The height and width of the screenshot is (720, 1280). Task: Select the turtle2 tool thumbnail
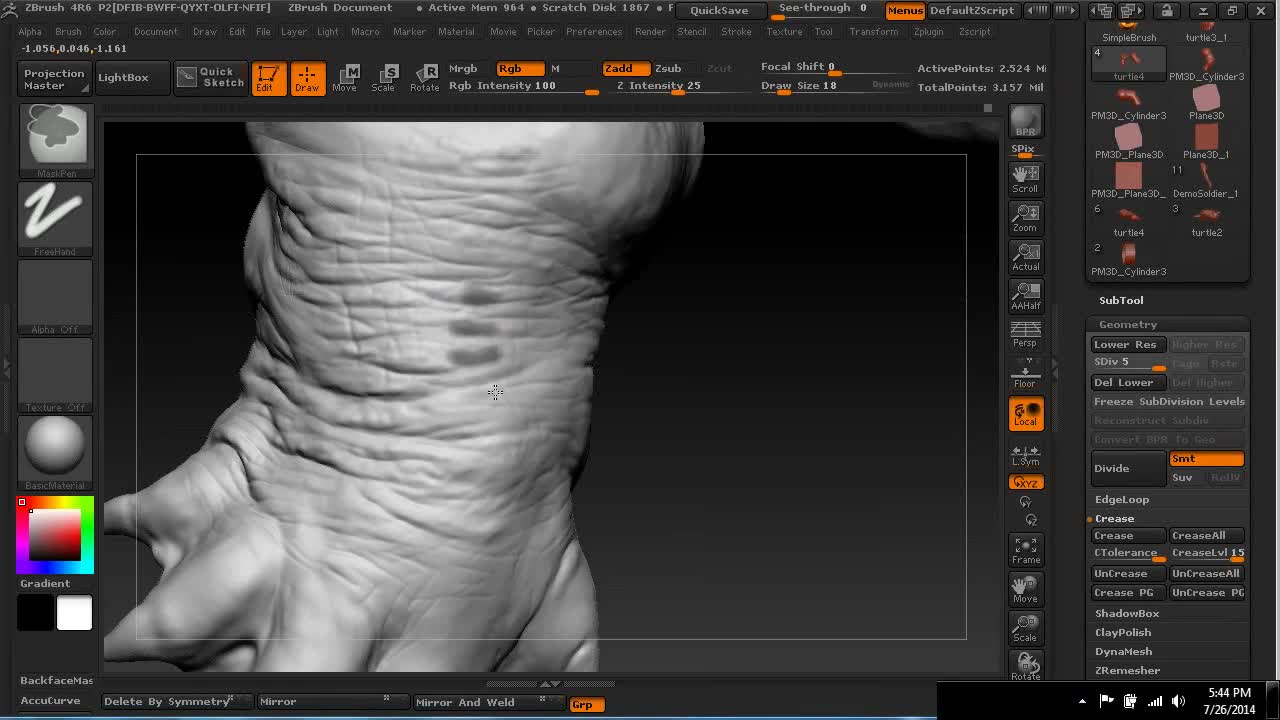1206,219
